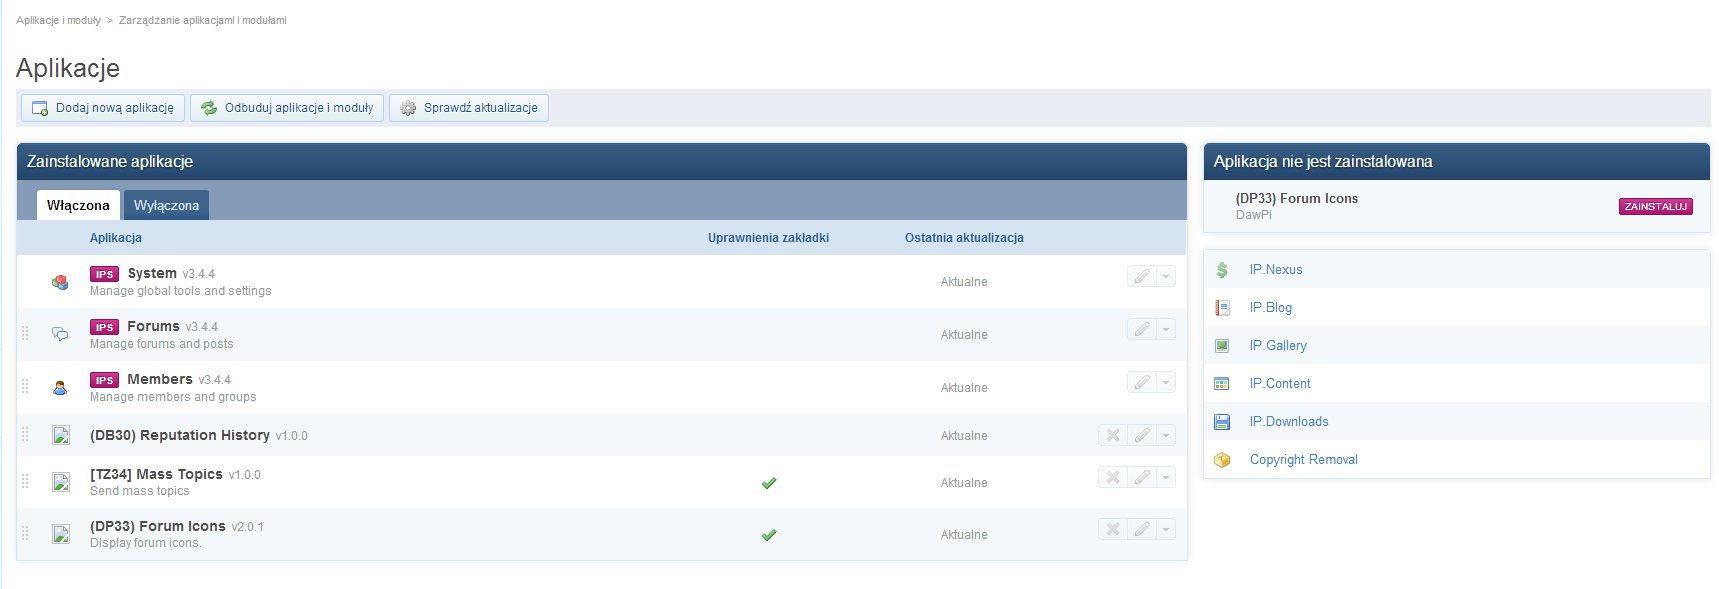
Task: Click Dodaj nową aplikację button
Action: point(103,108)
